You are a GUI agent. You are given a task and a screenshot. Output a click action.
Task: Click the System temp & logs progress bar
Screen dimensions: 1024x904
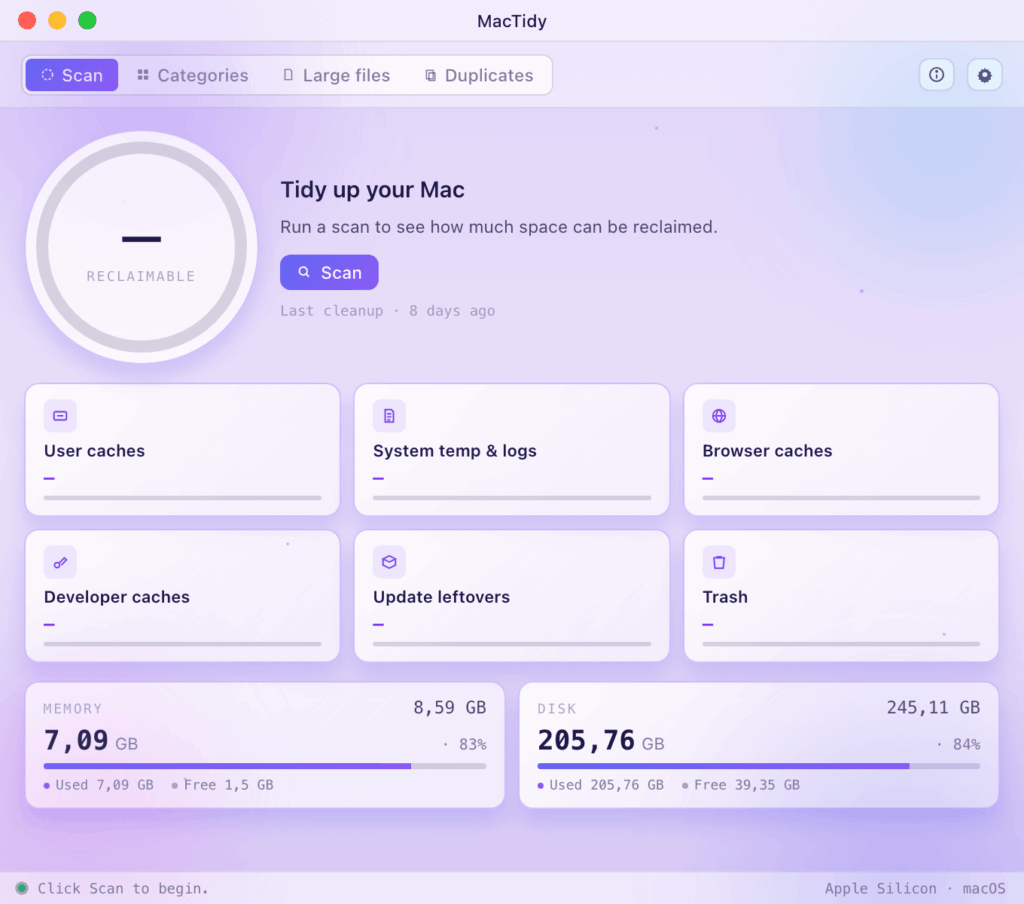coord(512,498)
